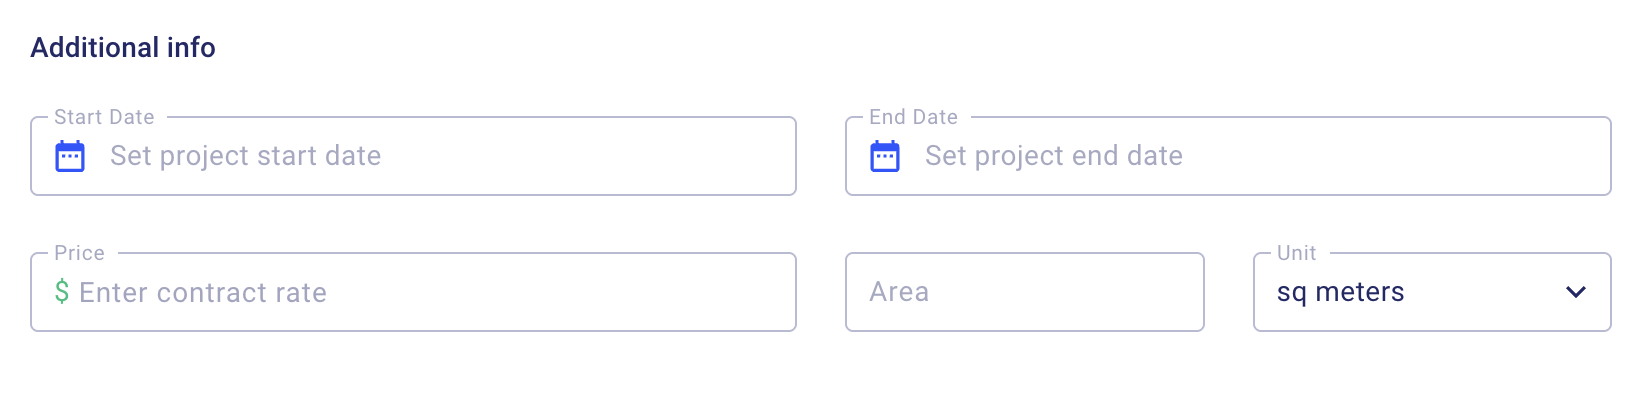Open the End Date calendar icon

885,157
